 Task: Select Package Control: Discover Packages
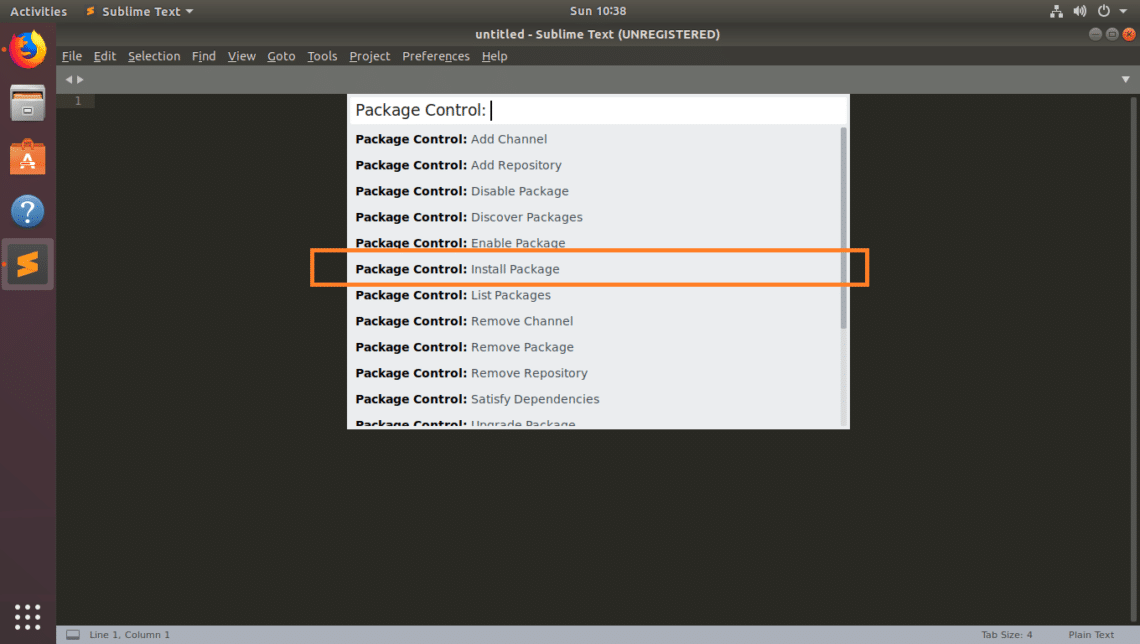[594, 217]
